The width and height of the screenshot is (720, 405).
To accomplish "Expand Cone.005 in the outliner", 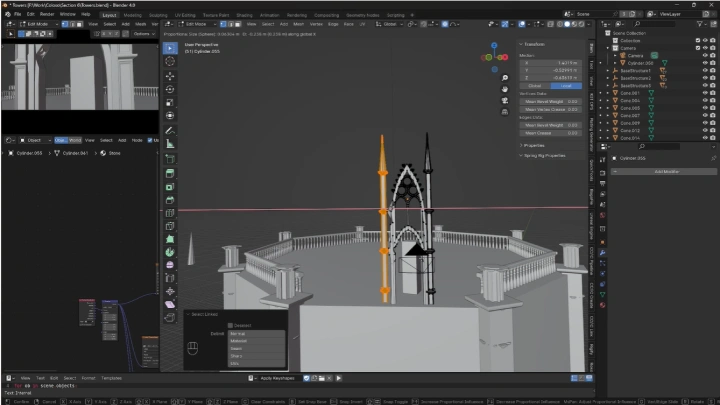I will click(x=608, y=108).
